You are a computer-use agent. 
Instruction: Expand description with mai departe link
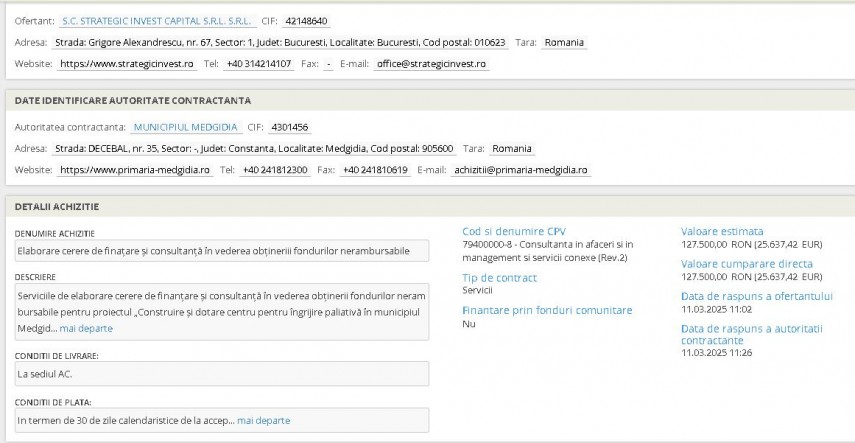(86, 328)
